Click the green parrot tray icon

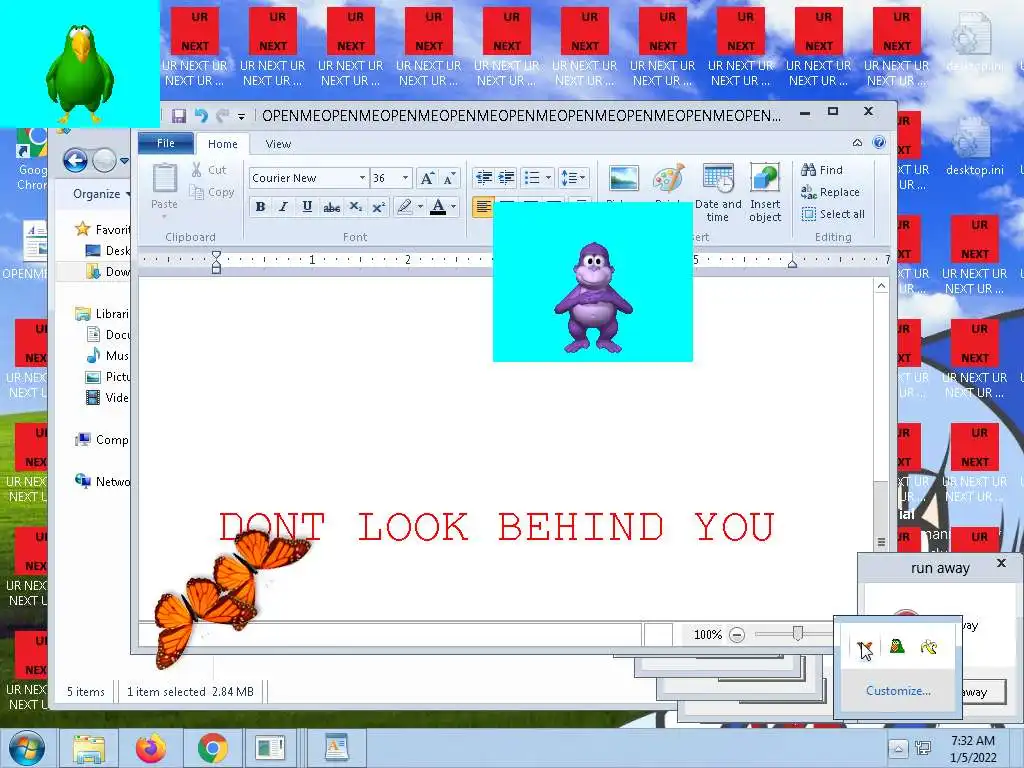tap(897, 646)
